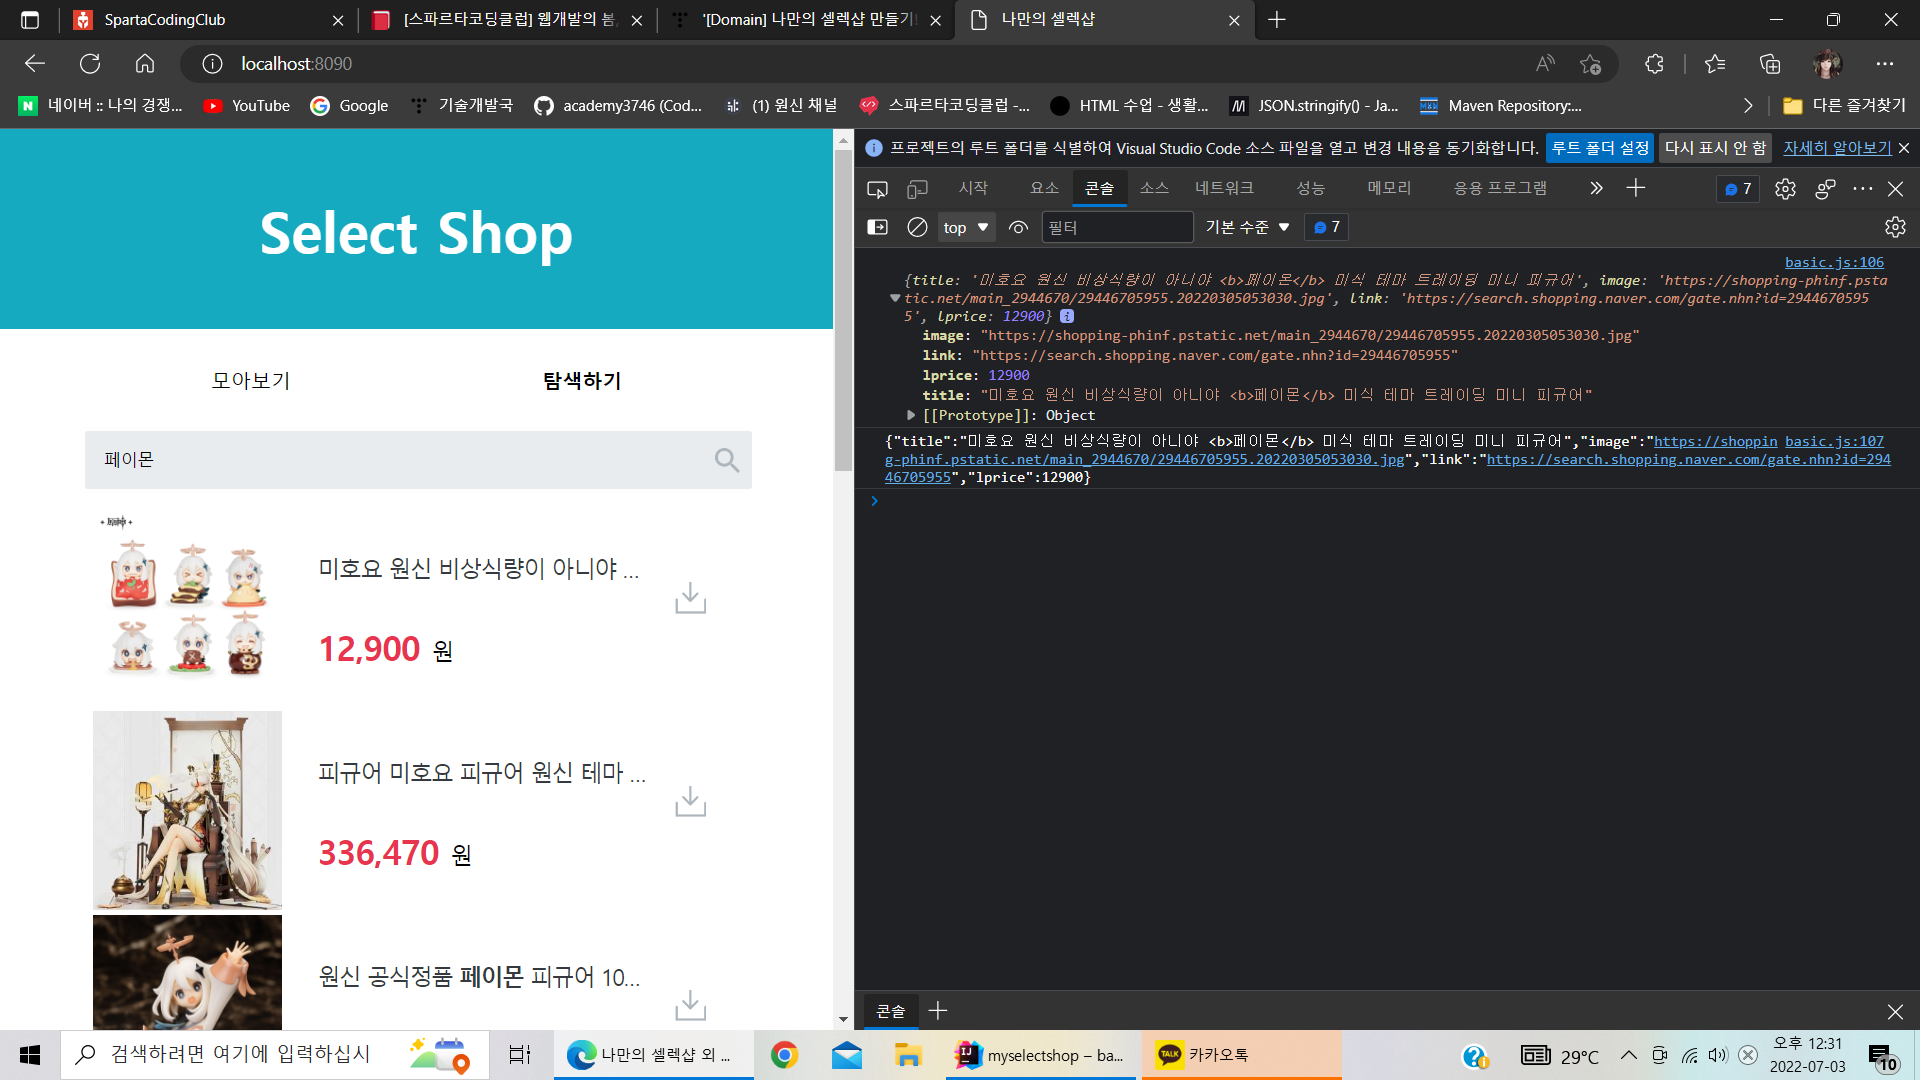
Task: Toggle device emulation in DevTools
Action: tap(917, 189)
